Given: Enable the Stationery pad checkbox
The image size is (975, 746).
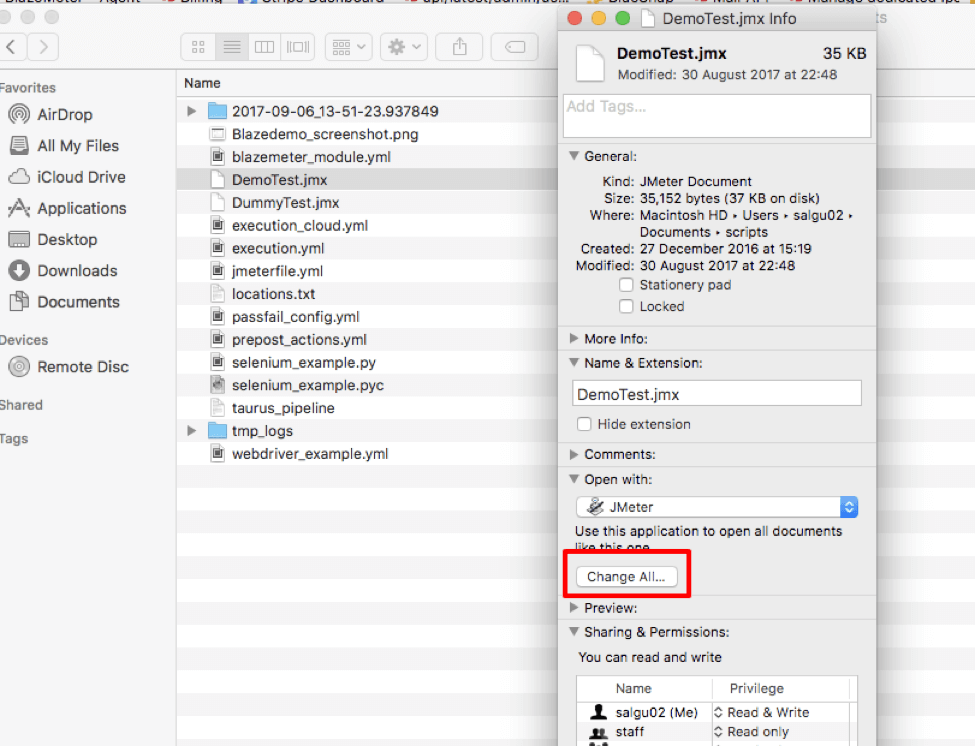Looking at the screenshot, I should (x=626, y=285).
